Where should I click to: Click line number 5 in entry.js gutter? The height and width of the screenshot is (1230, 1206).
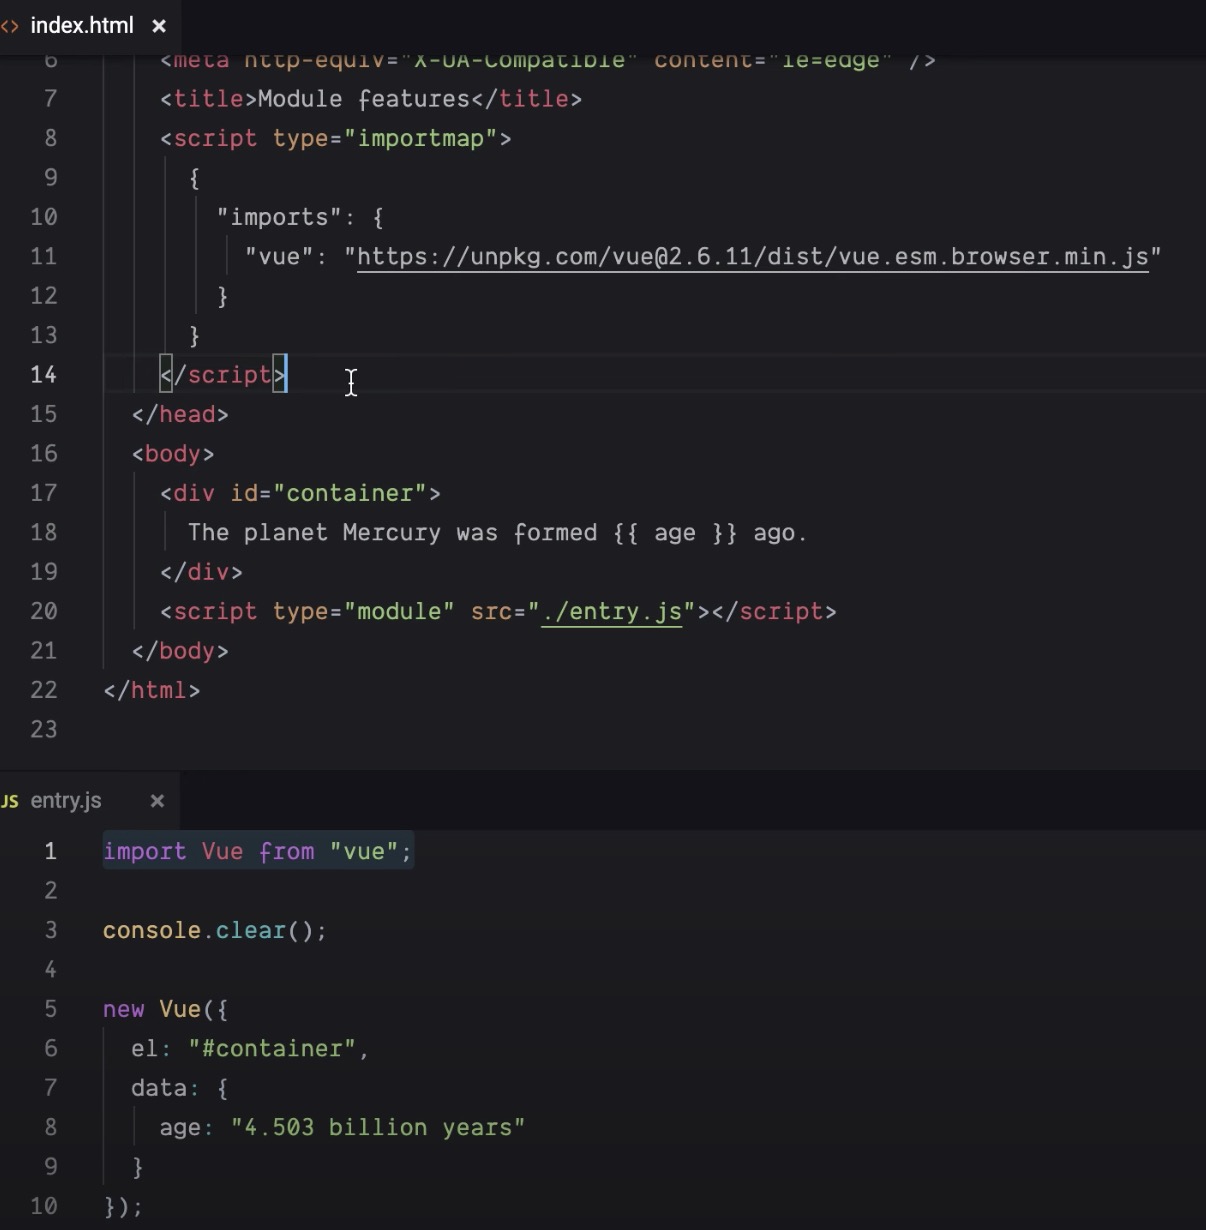pos(50,1009)
